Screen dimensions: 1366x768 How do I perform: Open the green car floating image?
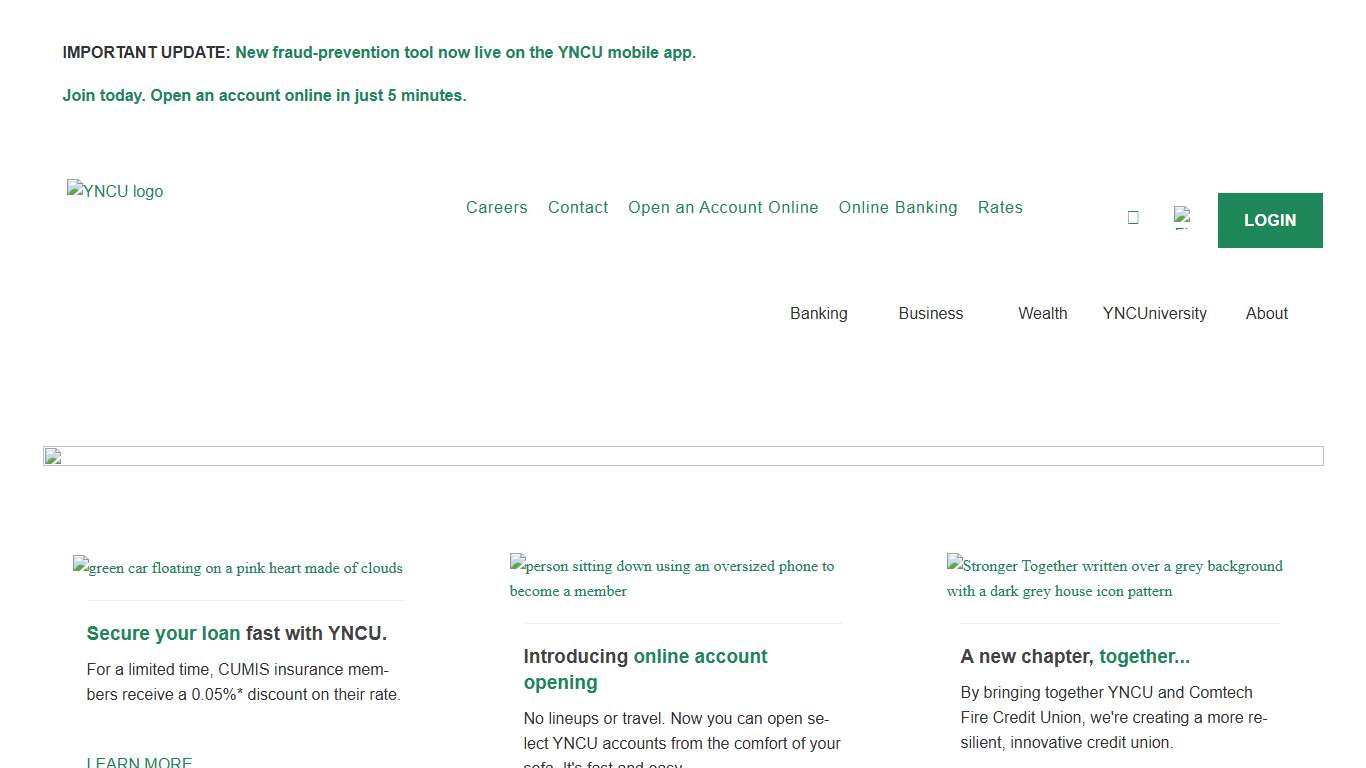coord(238,568)
